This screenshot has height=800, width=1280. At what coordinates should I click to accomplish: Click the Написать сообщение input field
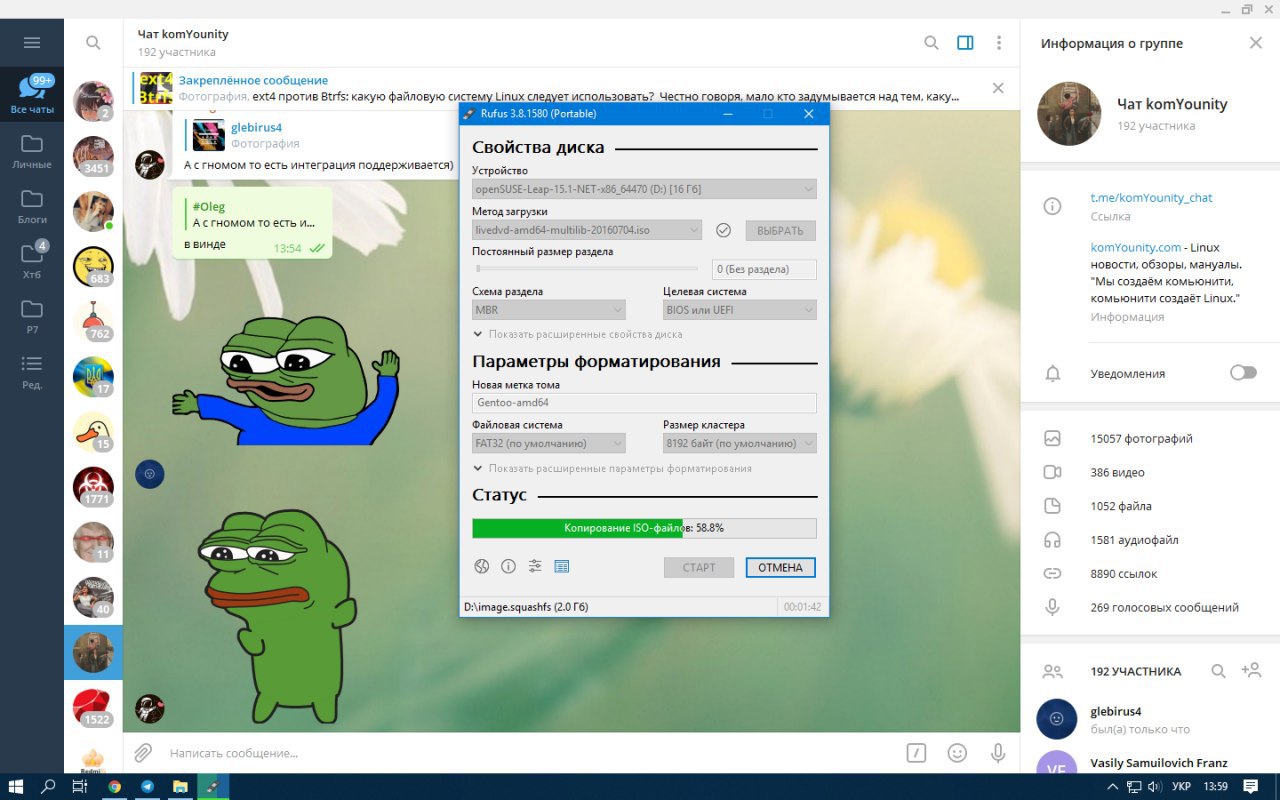(530, 753)
